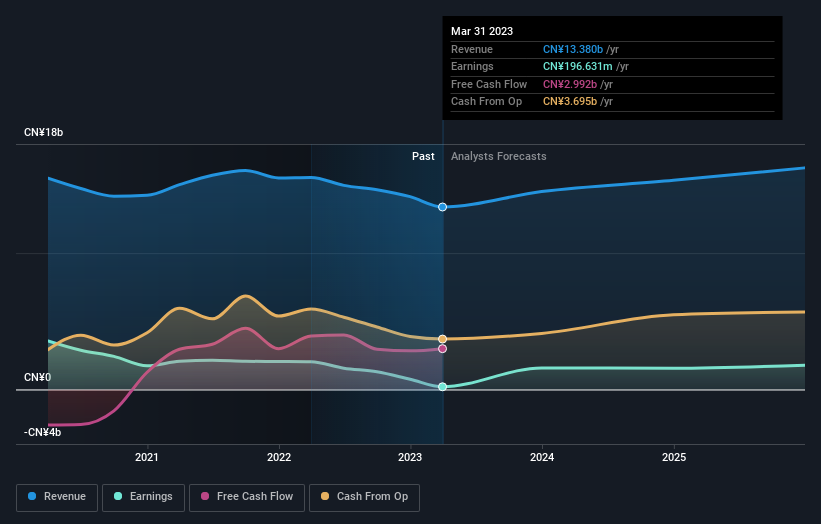This screenshot has height=524, width=821.
Task: Toggle the Earnings legend button
Action: click(143, 497)
